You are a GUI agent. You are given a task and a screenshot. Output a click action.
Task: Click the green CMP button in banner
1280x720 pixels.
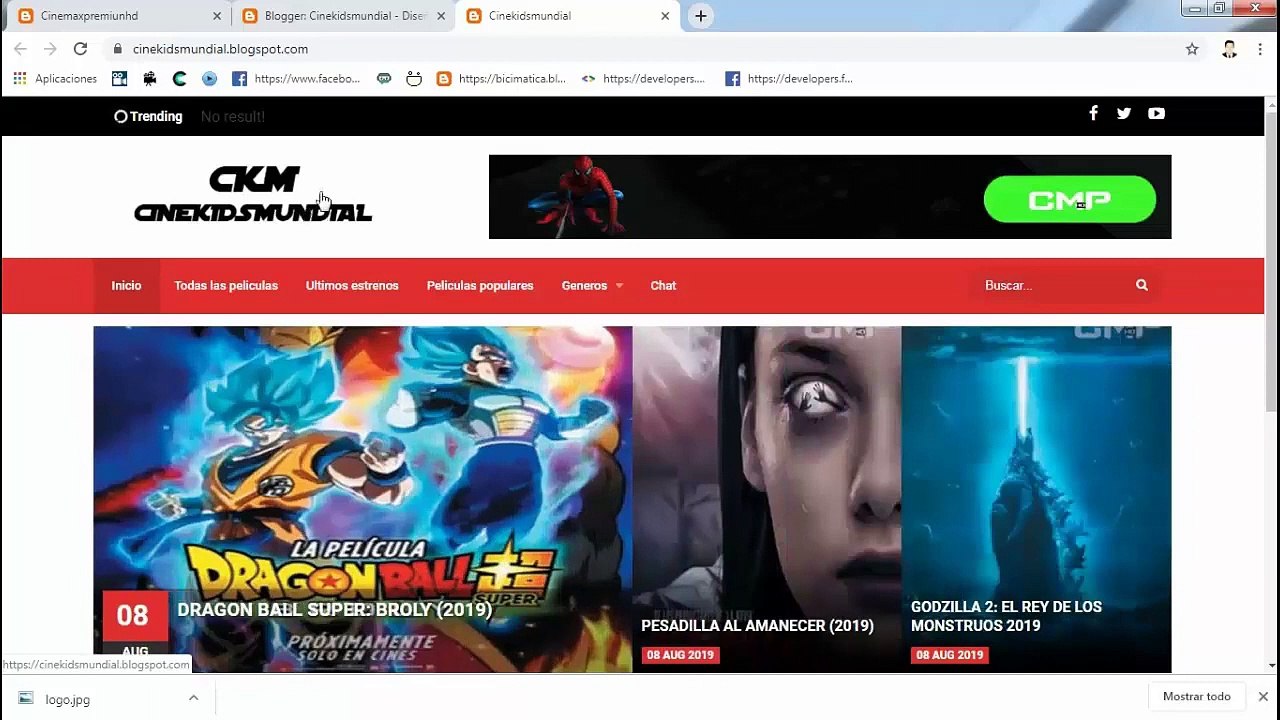click(x=1070, y=200)
